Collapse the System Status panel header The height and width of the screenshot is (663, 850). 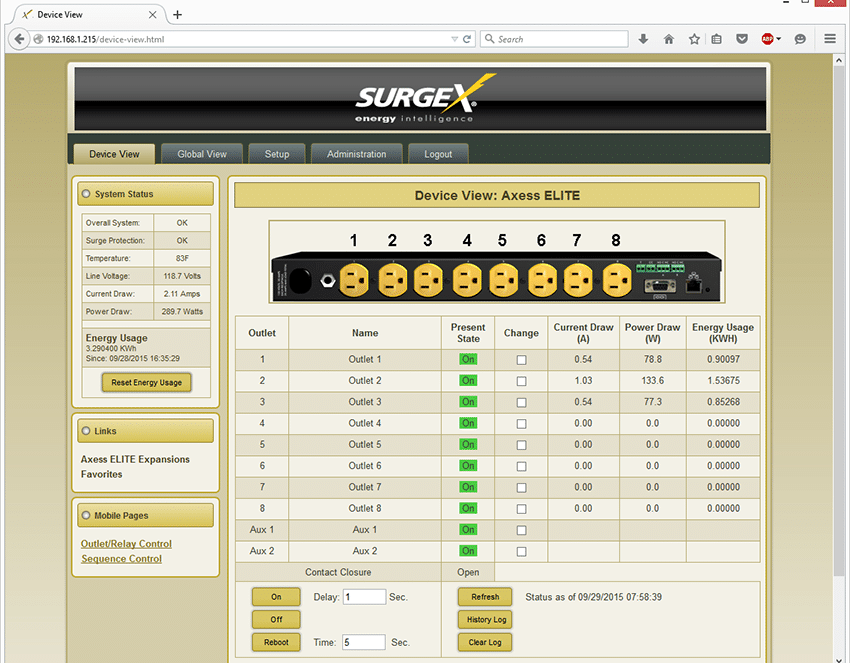145,194
